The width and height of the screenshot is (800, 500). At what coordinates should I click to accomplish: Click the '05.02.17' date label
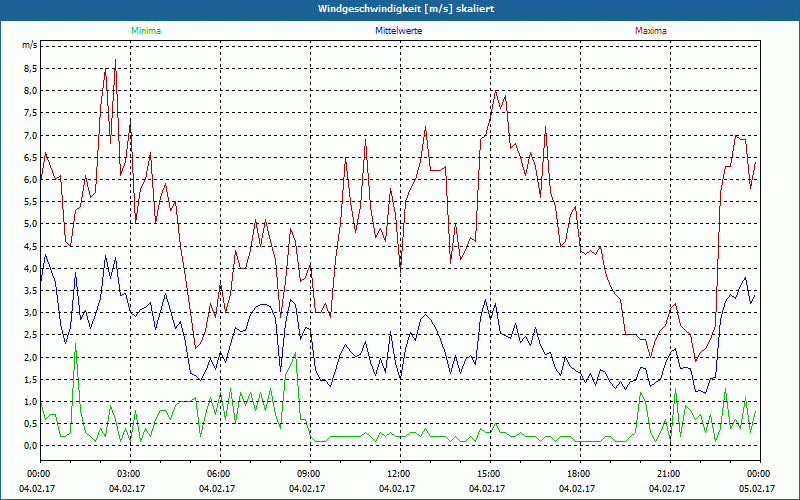pos(758,489)
